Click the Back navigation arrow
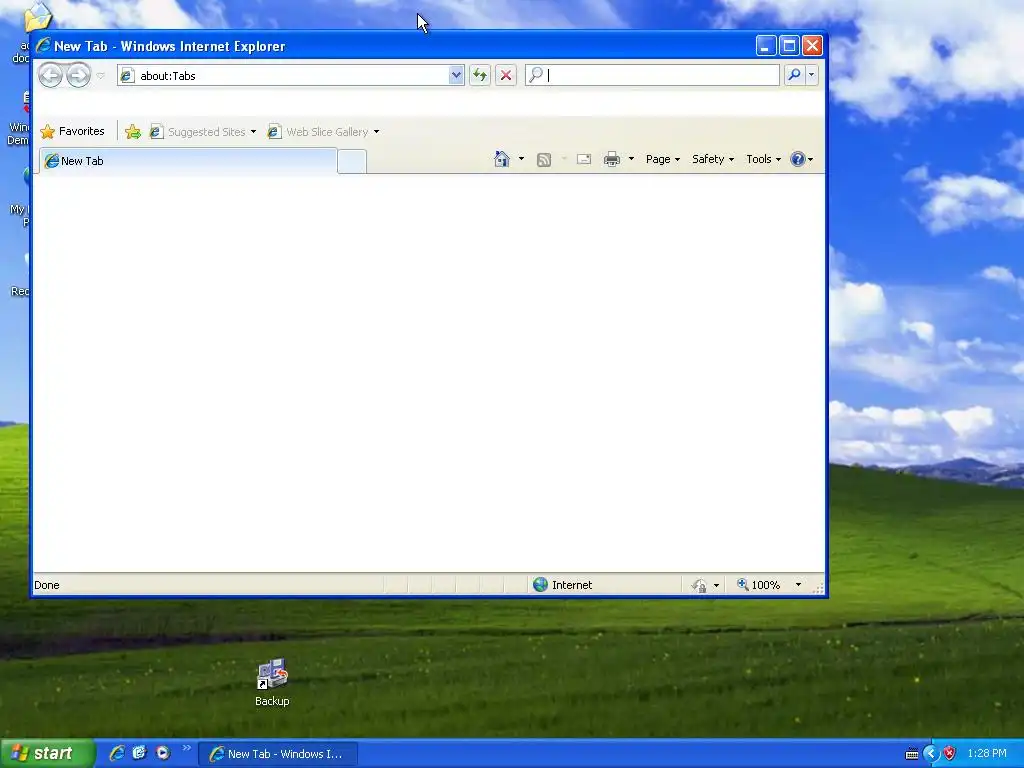 [50, 75]
